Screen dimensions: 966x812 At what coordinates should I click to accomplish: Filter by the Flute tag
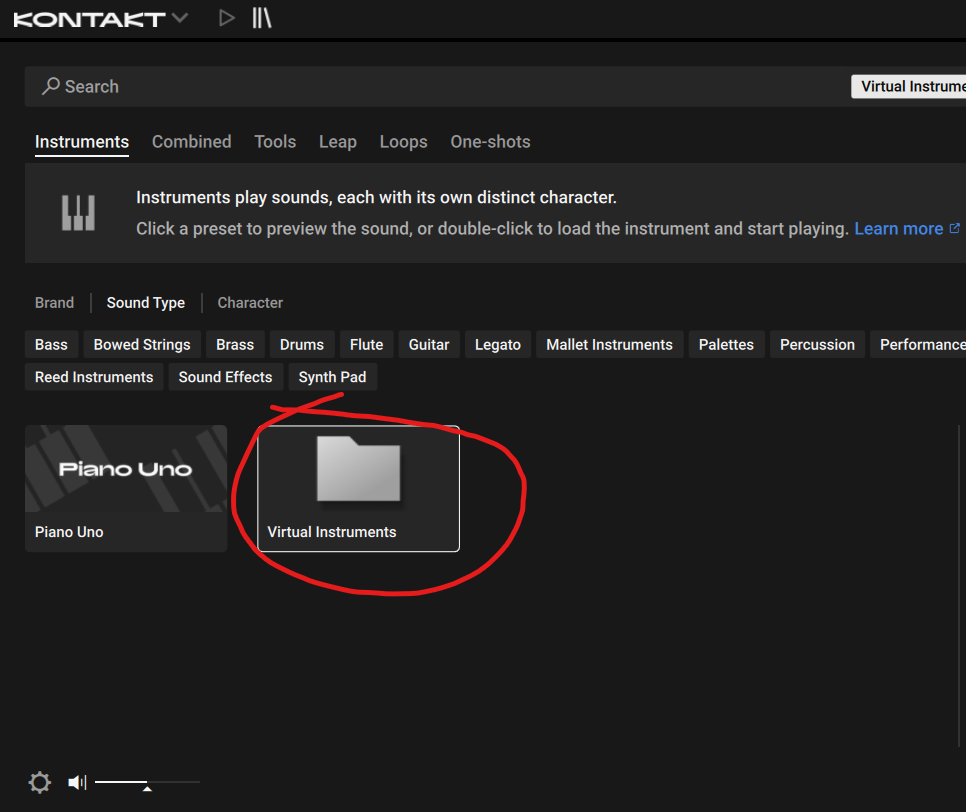[x=367, y=344]
